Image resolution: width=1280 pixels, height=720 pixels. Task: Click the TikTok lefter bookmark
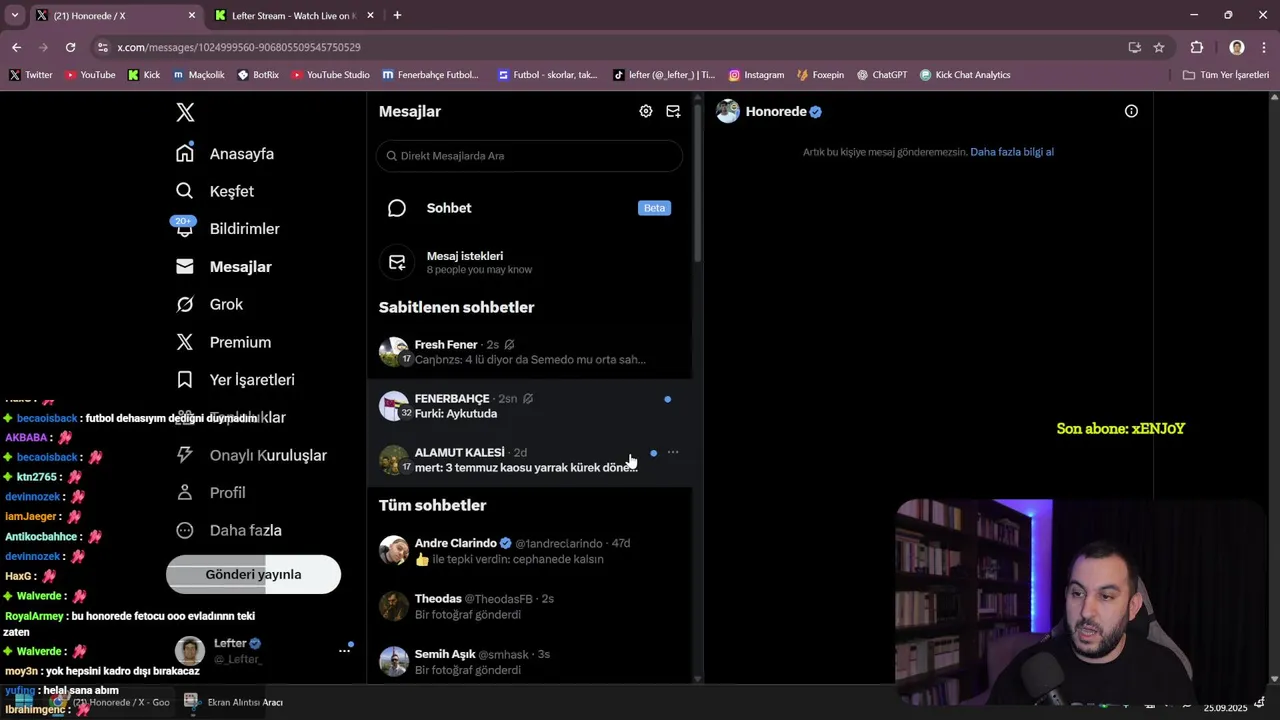pyautogui.click(x=664, y=75)
